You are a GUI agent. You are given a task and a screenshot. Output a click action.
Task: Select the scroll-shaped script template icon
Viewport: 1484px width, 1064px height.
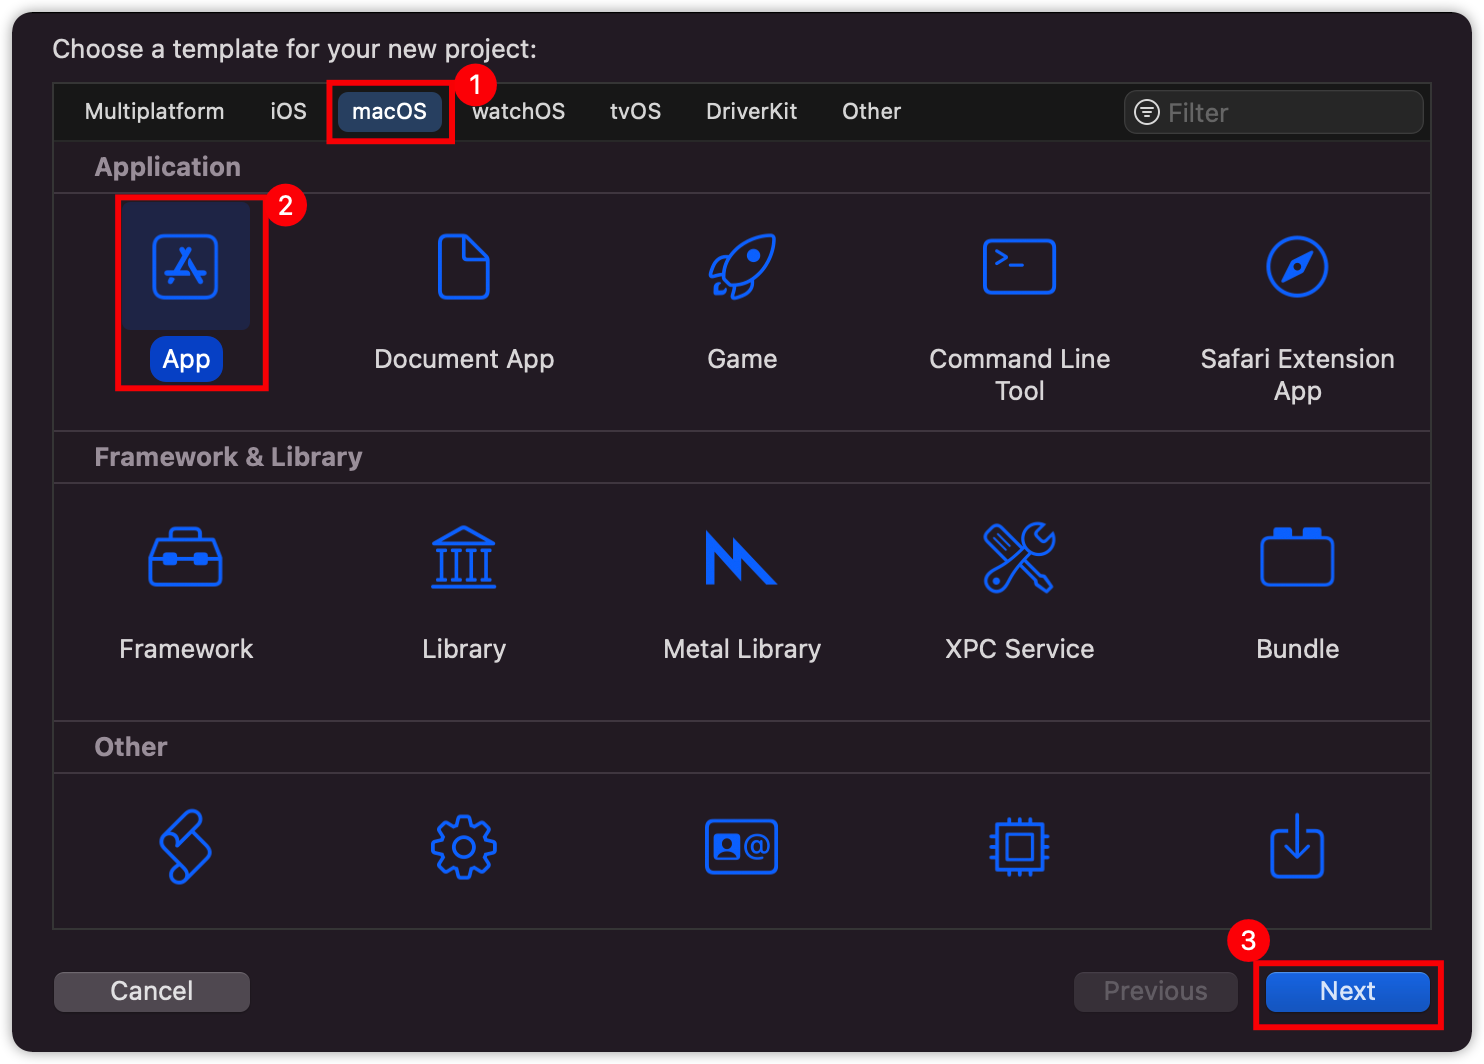click(x=185, y=847)
